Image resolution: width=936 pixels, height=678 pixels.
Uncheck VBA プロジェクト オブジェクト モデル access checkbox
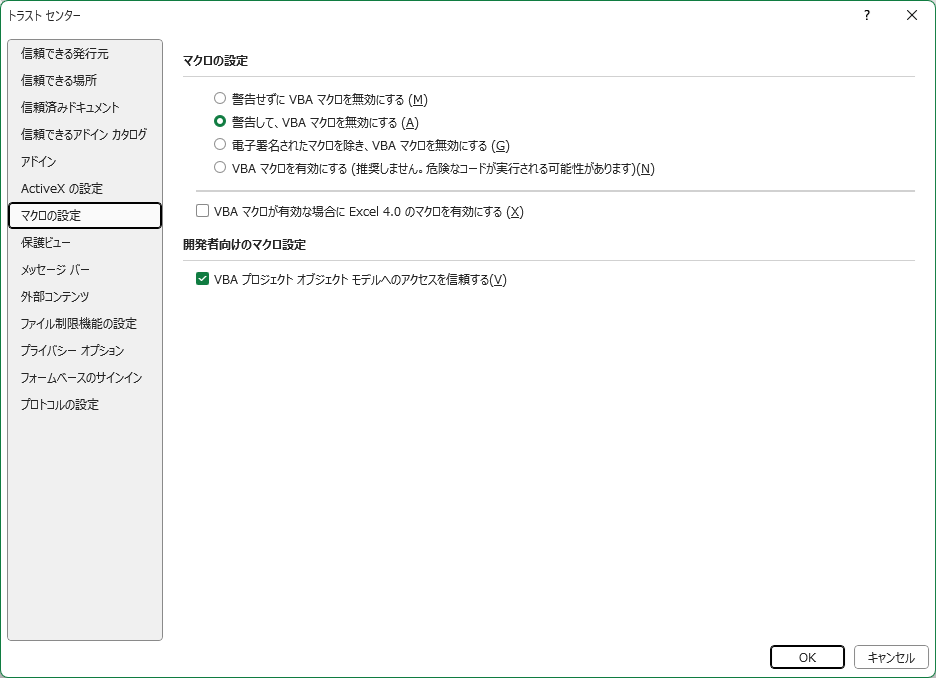pyautogui.click(x=203, y=279)
